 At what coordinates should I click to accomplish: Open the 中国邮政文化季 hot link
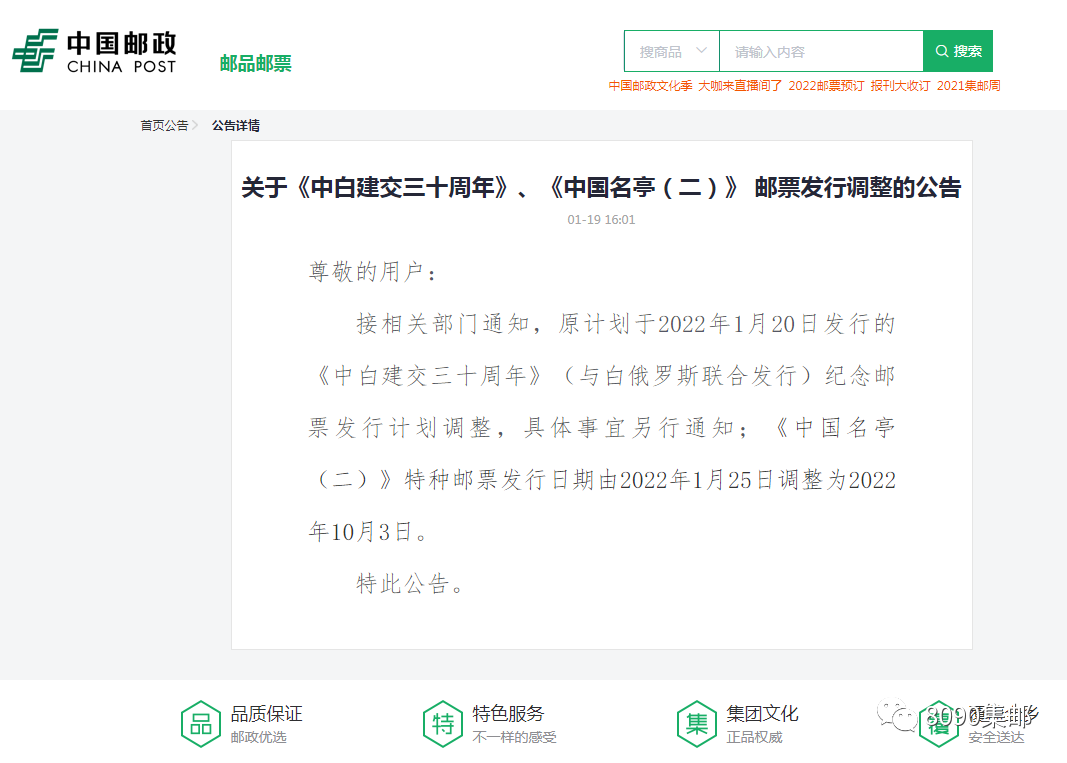coord(650,86)
